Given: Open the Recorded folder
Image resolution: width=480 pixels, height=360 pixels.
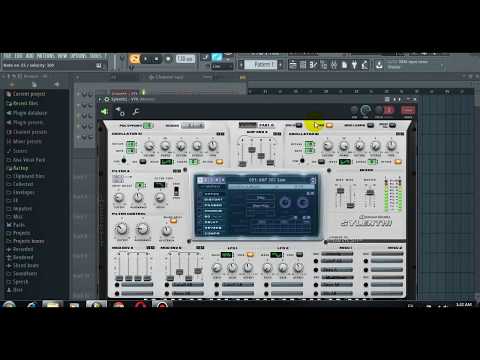Looking at the screenshot, I should point(20,249).
